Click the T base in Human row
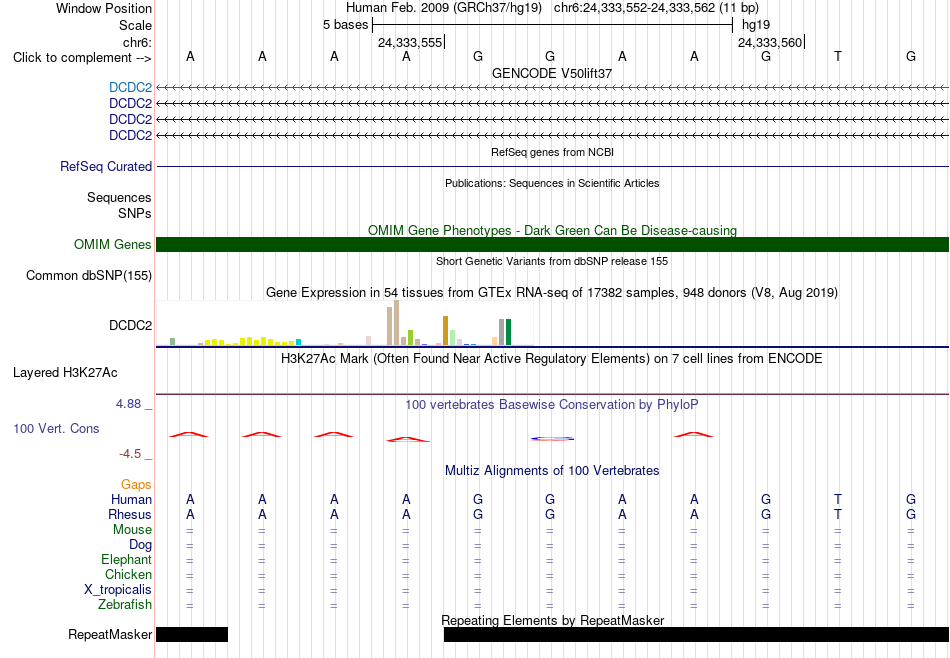 tap(838, 499)
